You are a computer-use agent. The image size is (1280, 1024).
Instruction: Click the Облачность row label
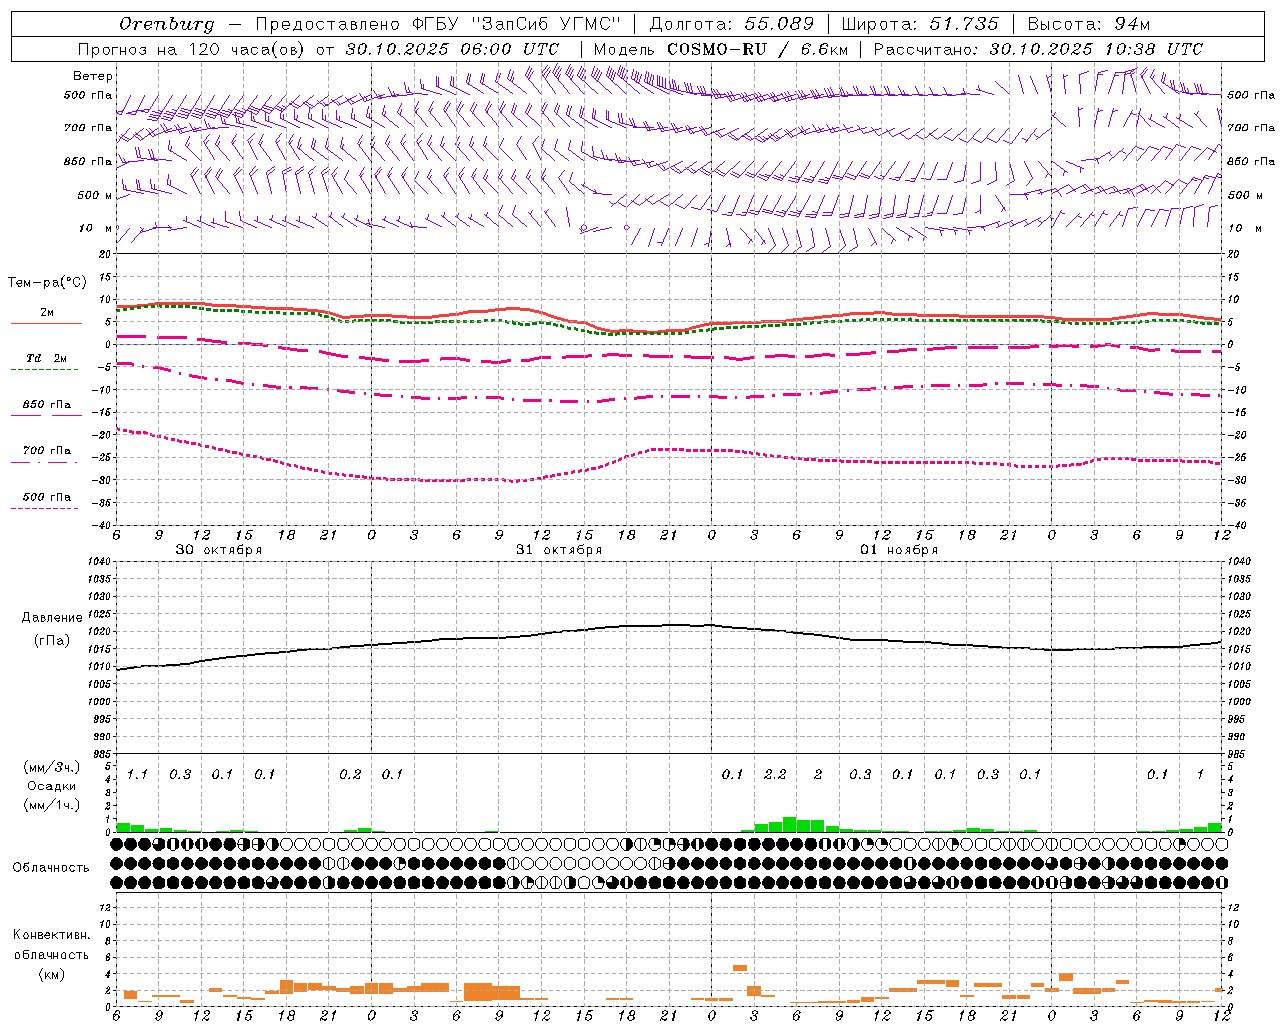point(50,868)
